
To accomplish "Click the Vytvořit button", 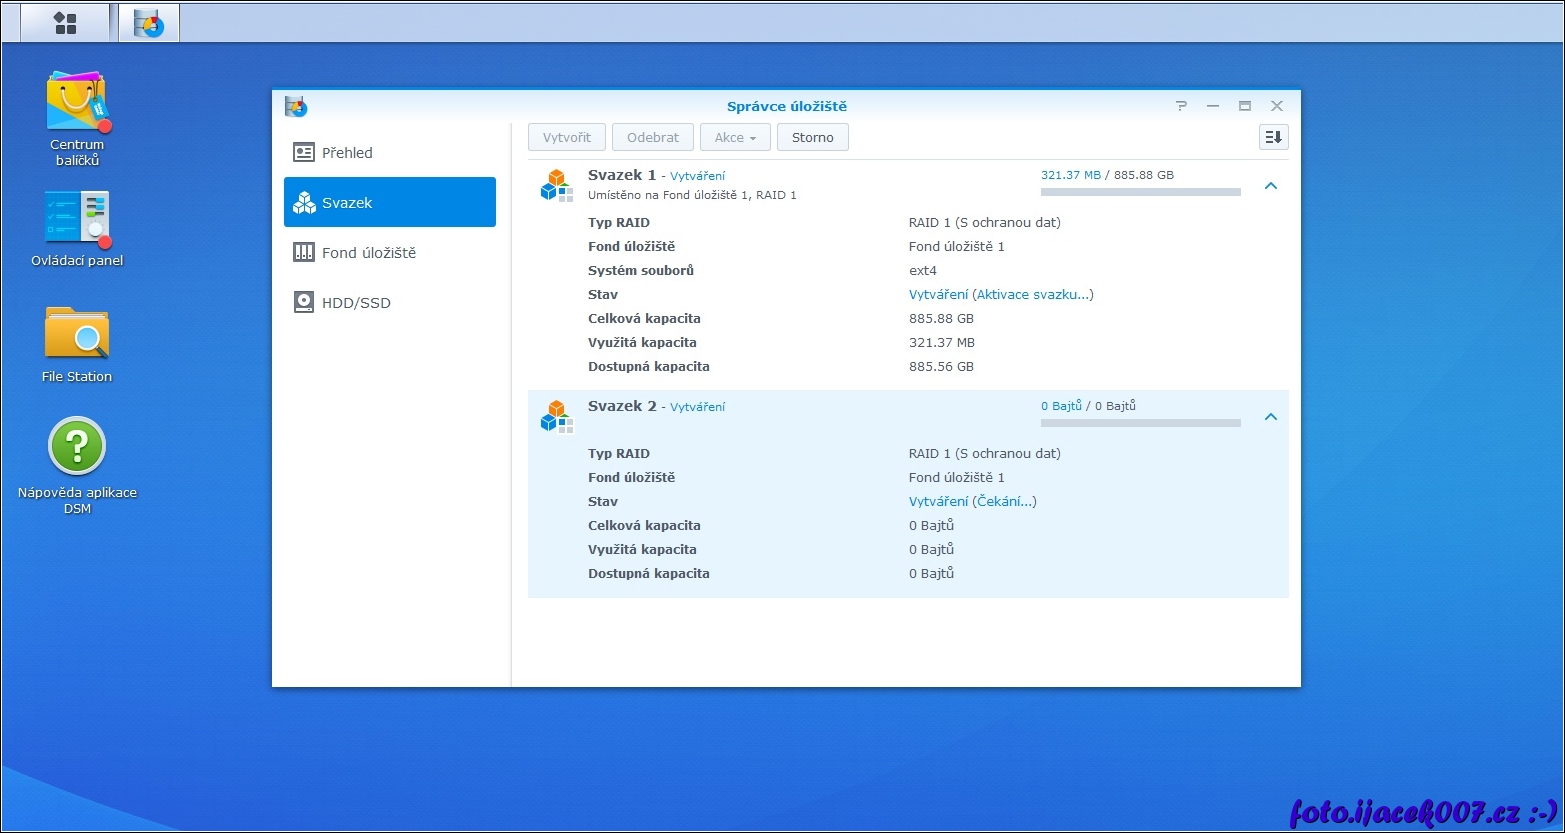I will 566,137.
